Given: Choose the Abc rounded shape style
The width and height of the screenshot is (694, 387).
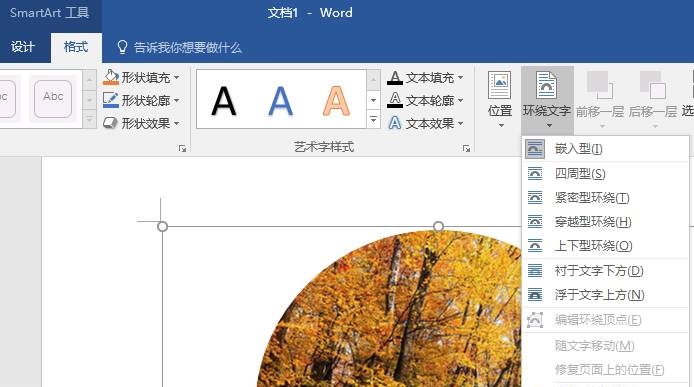Looking at the screenshot, I should point(53,98).
